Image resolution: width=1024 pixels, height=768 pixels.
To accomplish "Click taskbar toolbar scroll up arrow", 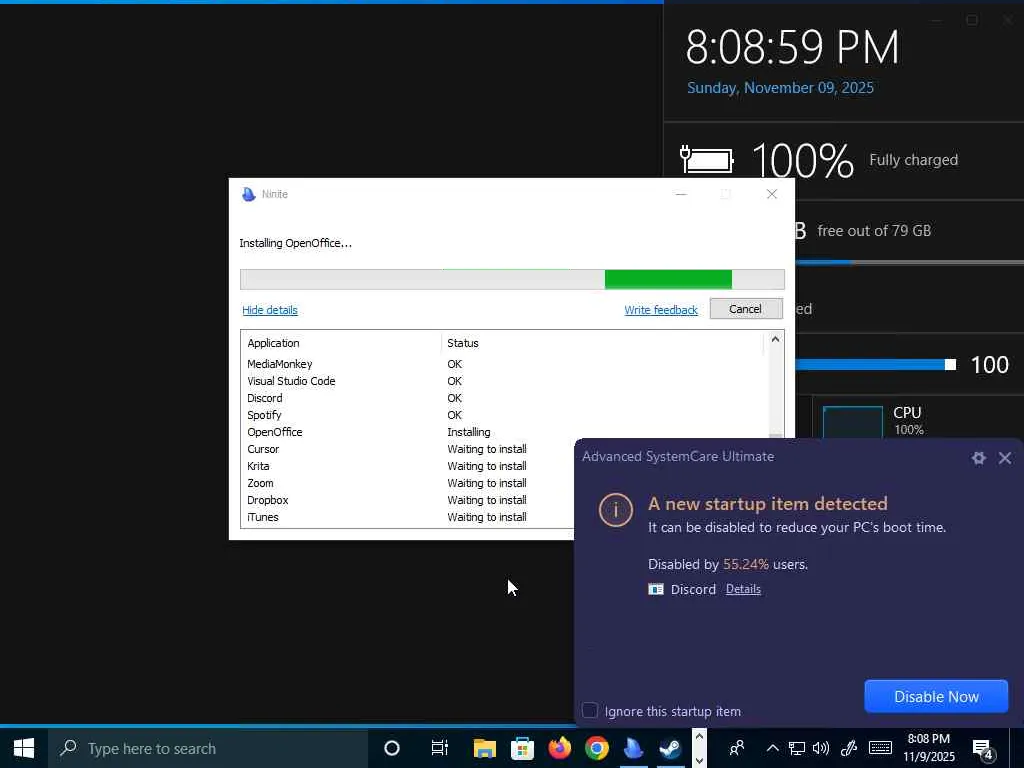I will 699,737.
